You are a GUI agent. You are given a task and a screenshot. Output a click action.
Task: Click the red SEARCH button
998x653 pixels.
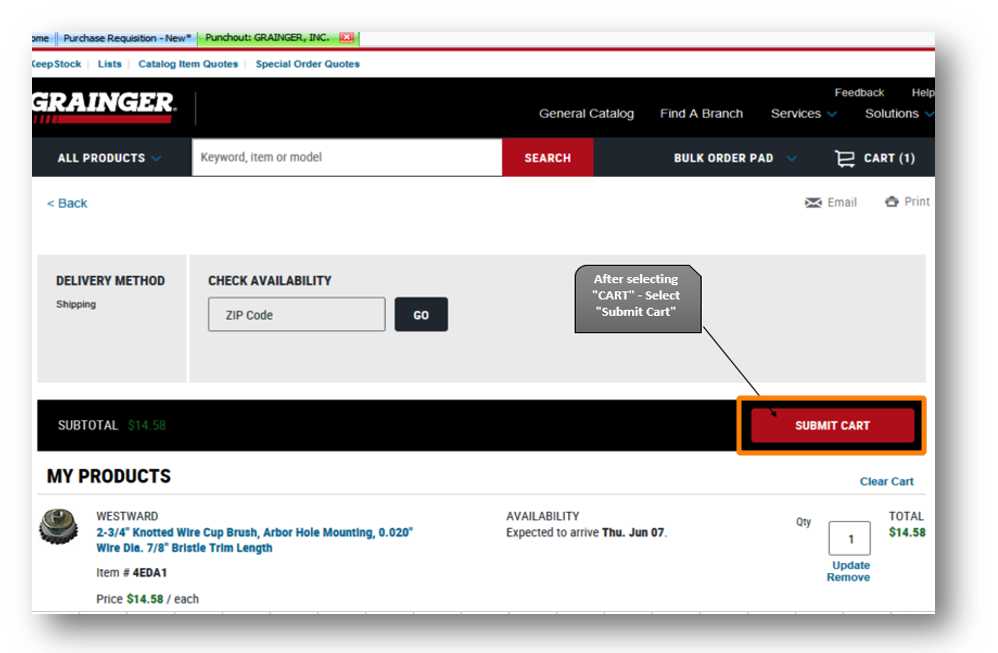[547, 157]
